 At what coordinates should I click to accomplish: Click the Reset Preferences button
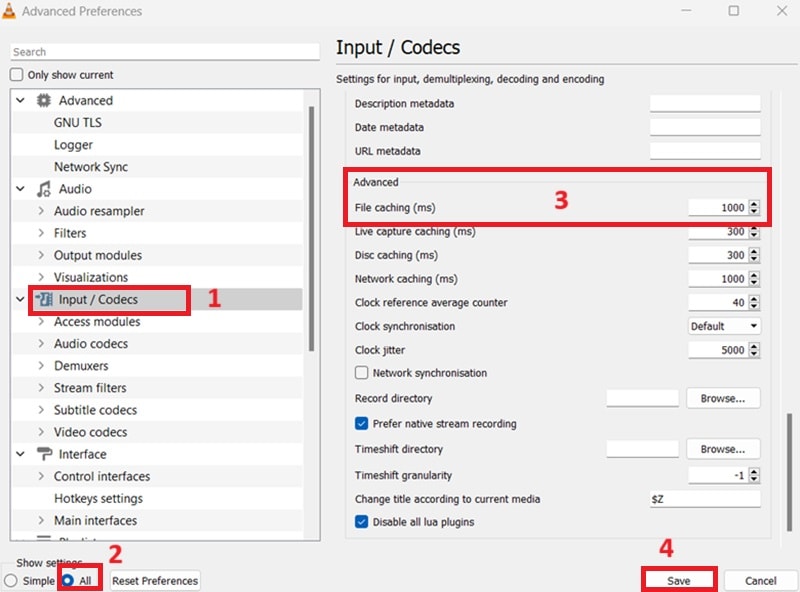[x=155, y=581]
